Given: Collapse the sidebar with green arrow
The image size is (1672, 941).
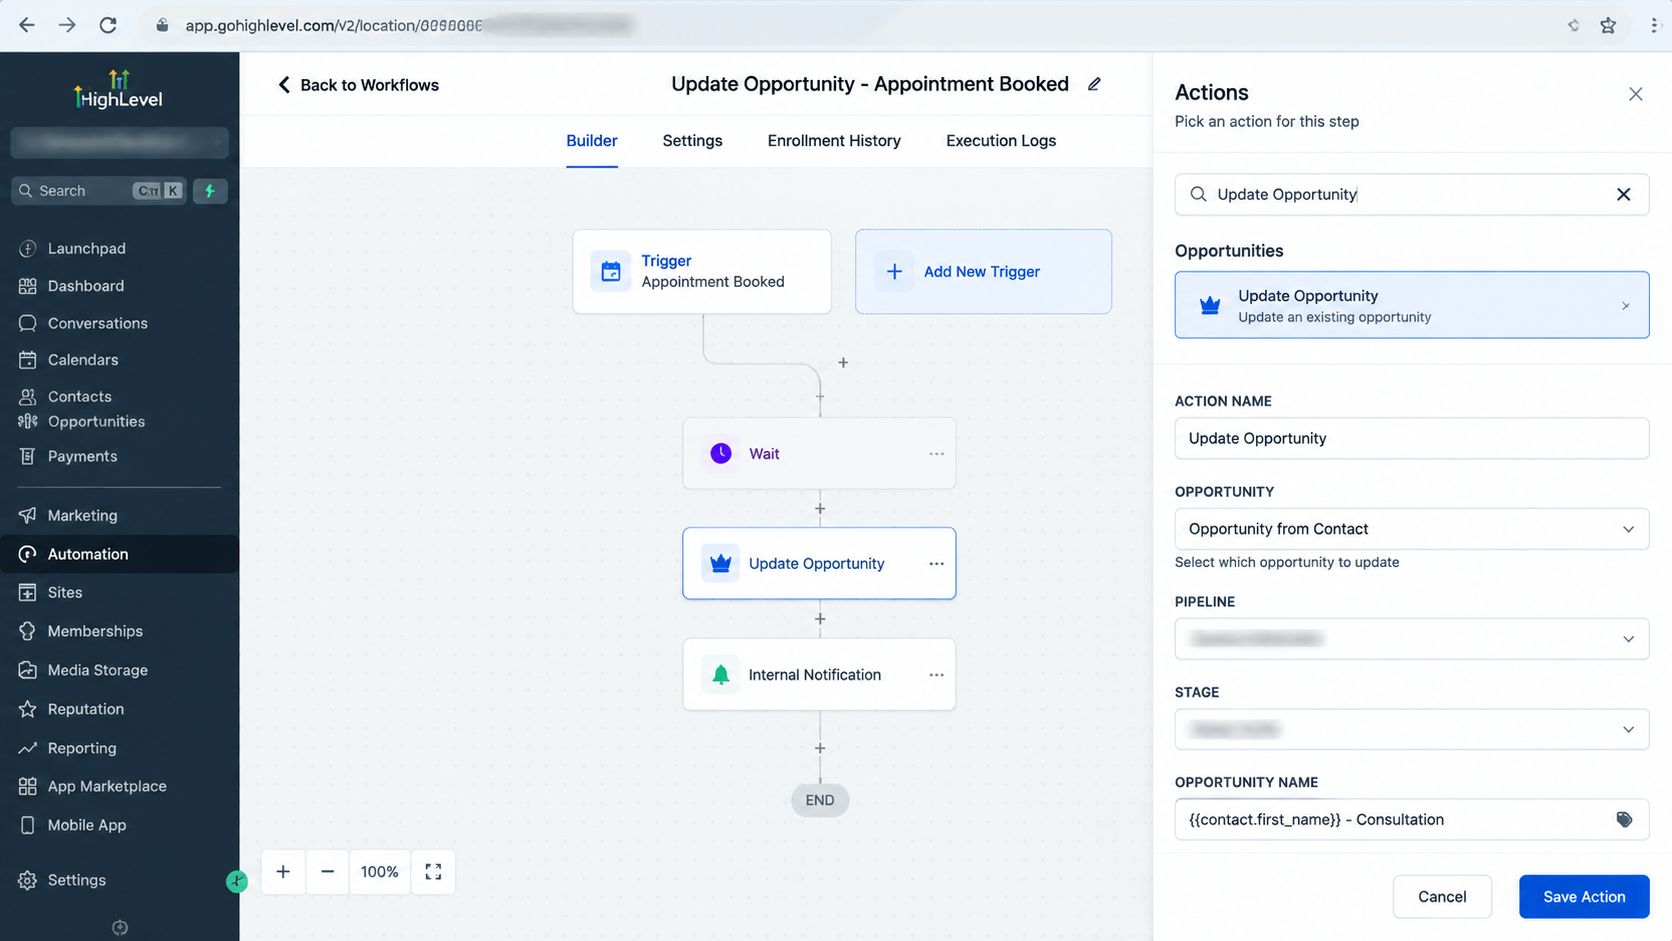Looking at the screenshot, I should 237,881.
